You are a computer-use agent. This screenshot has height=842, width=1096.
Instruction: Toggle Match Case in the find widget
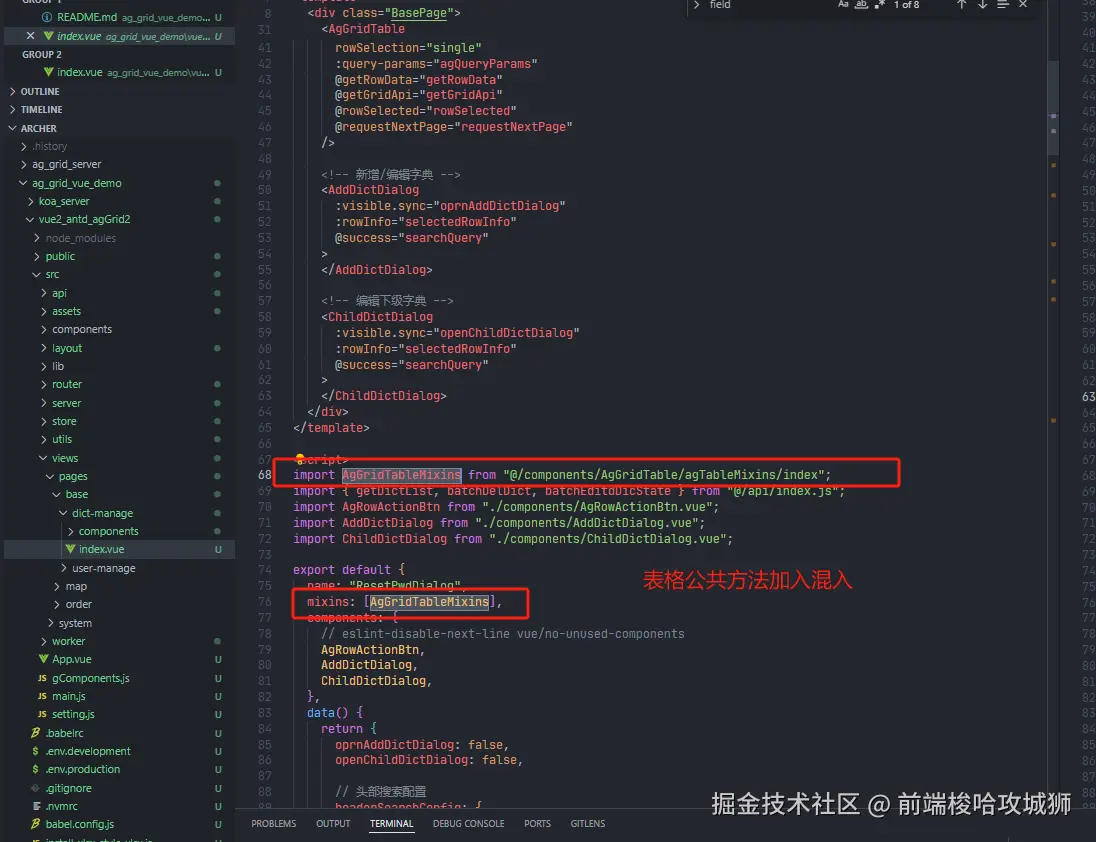(x=843, y=4)
